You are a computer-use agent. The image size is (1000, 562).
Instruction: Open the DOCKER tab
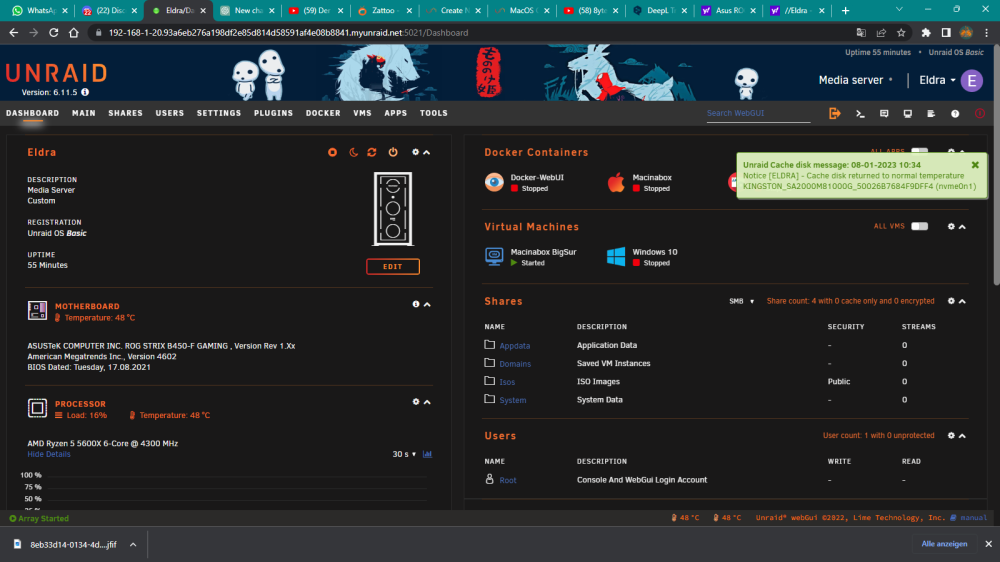click(323, 113)
